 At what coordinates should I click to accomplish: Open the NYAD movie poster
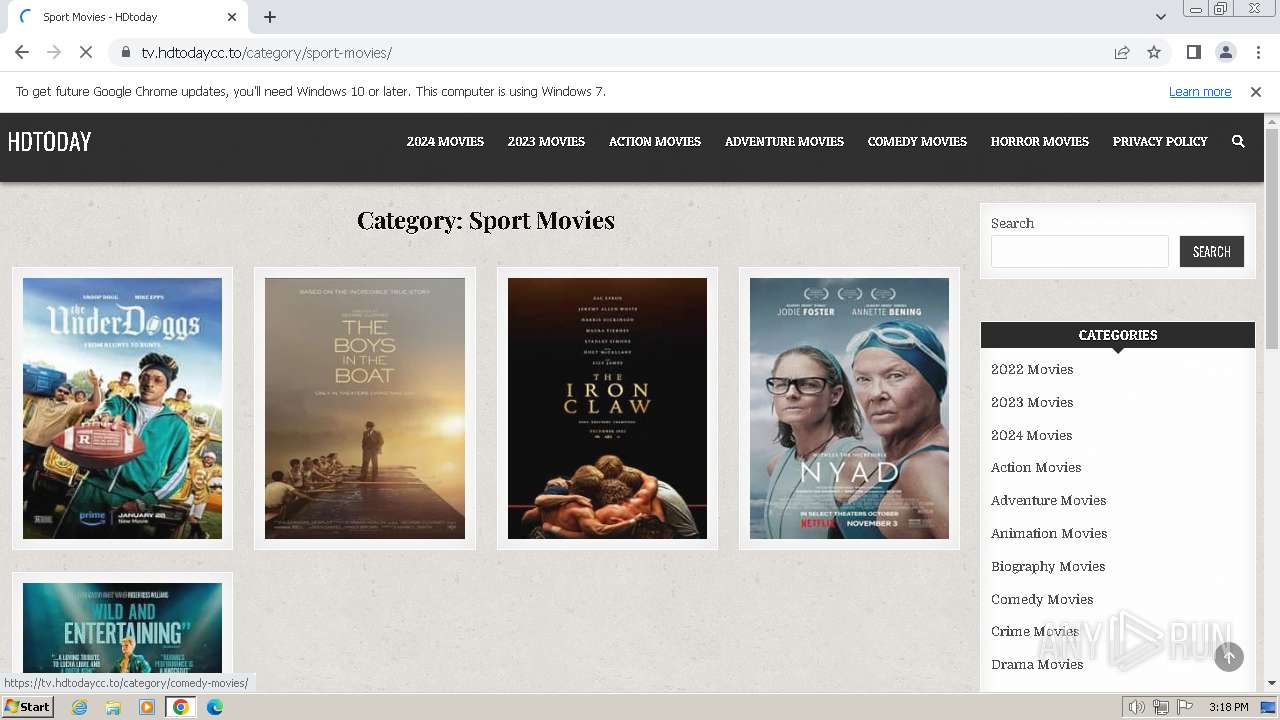click(x=849, y=408)
